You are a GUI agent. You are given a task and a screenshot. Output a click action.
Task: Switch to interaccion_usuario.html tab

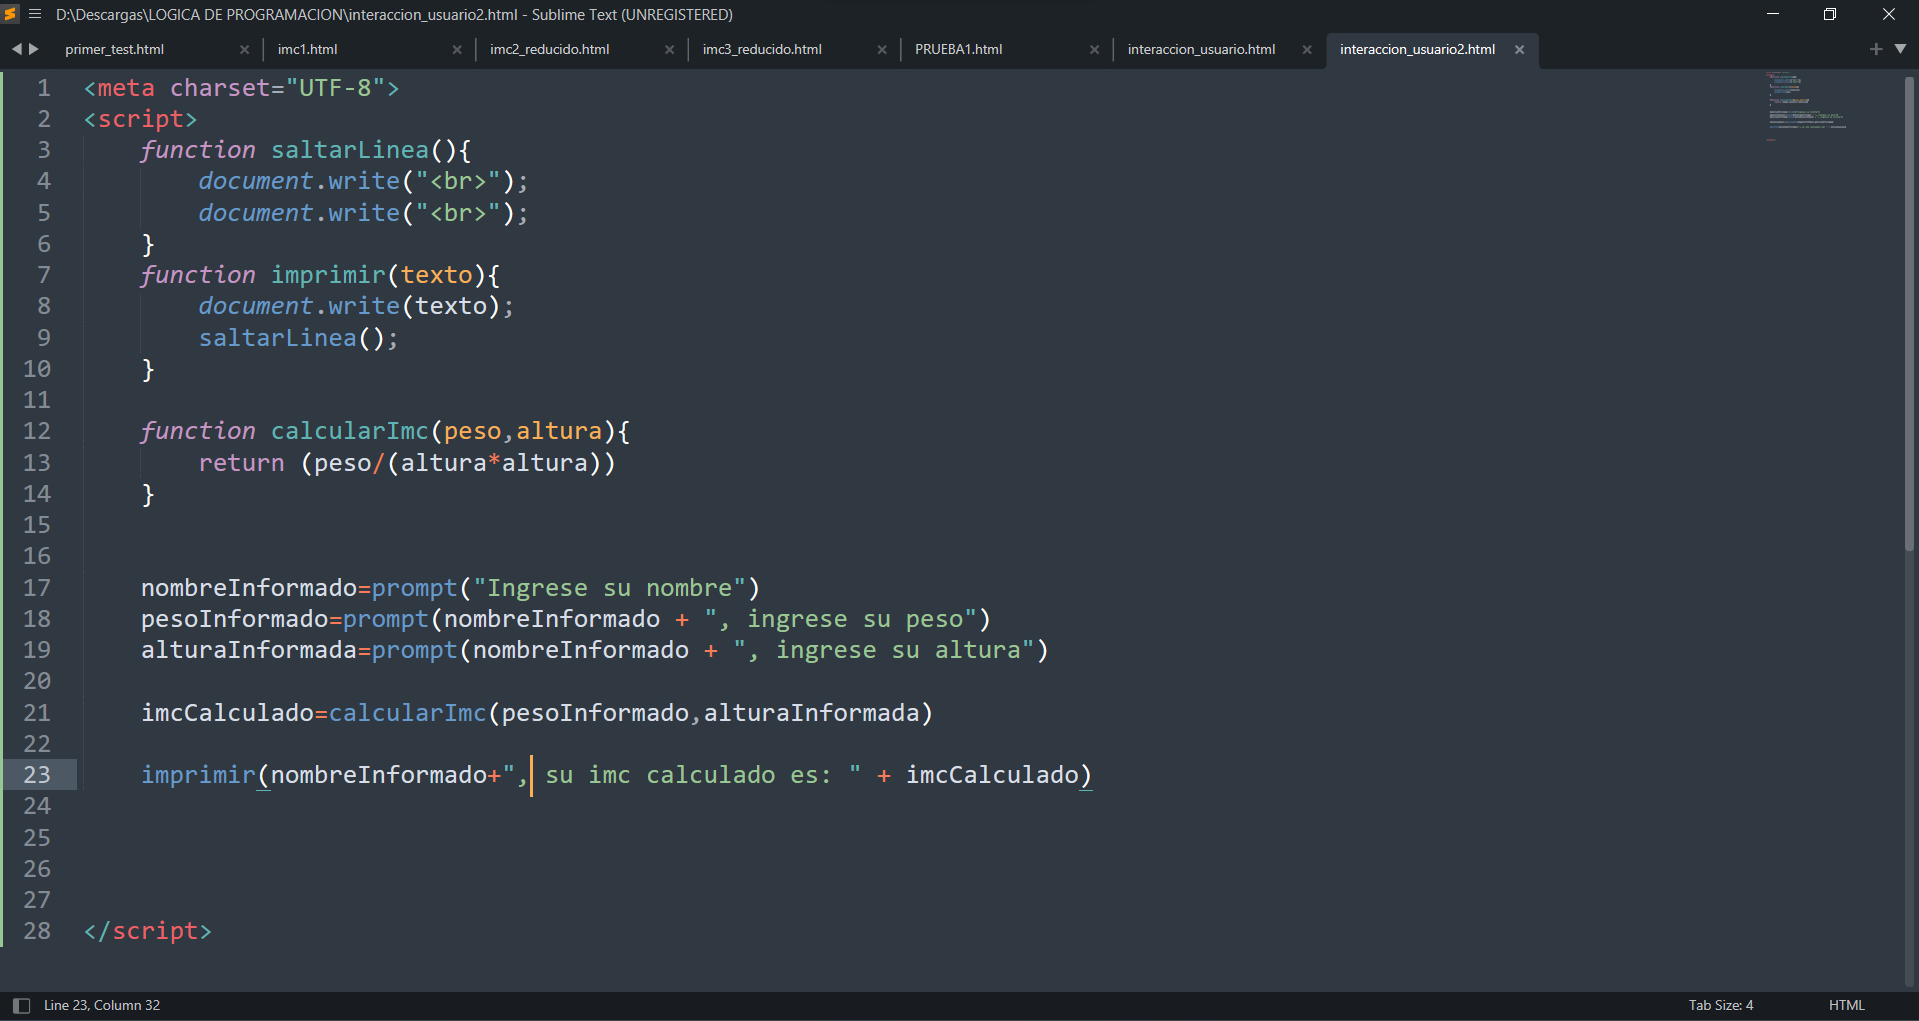coord(1201,49)
